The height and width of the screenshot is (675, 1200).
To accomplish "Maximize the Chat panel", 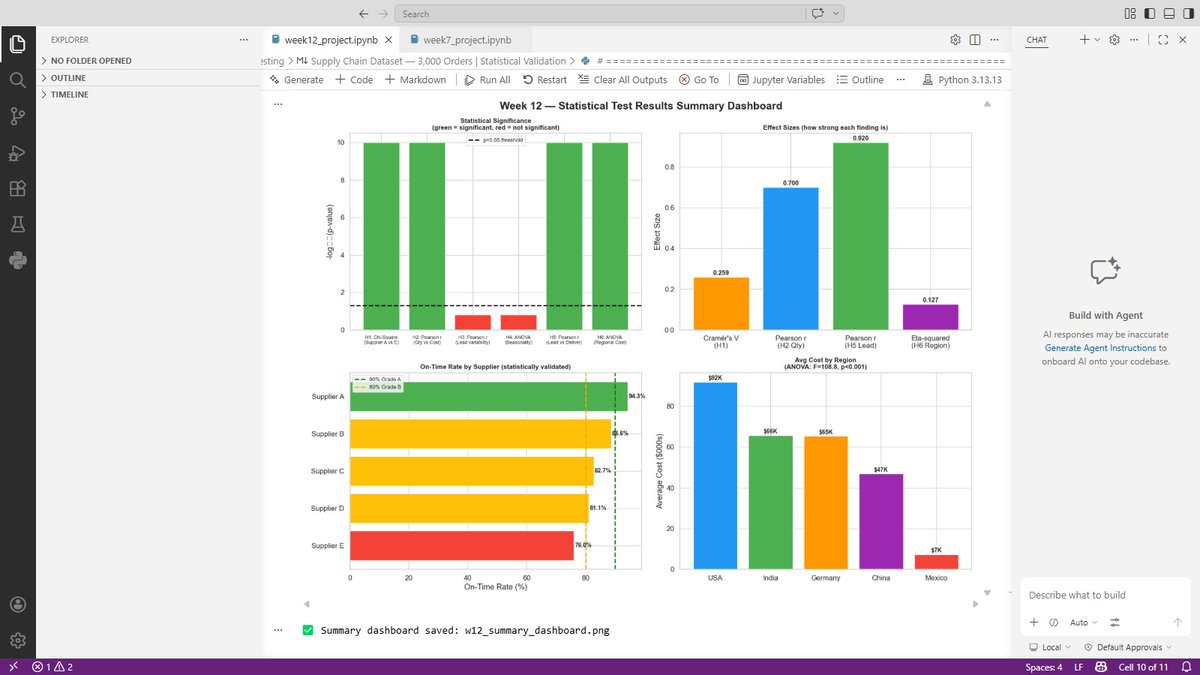I will 1164,40.
